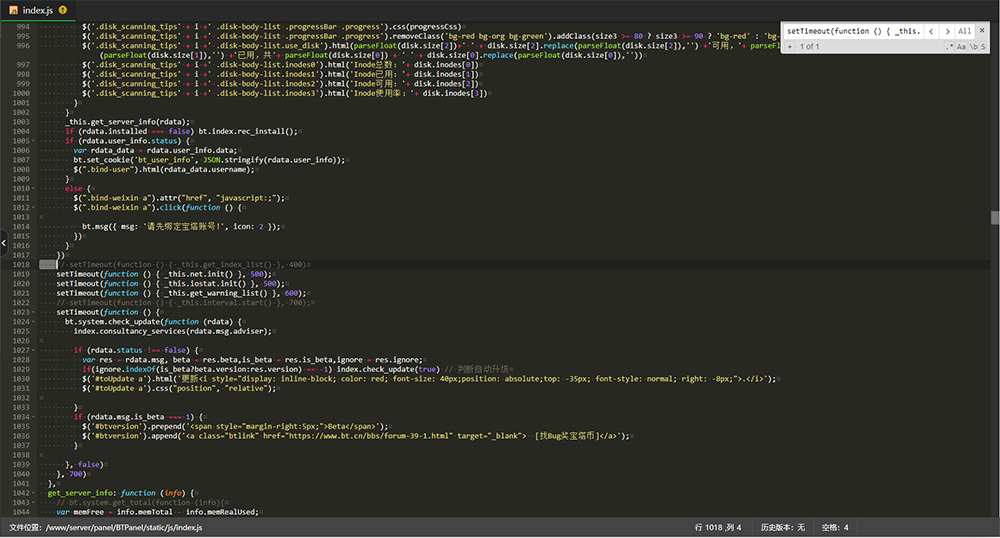Go to the previous search match
Screen dimensions: 1000x538
coord(932,31)
